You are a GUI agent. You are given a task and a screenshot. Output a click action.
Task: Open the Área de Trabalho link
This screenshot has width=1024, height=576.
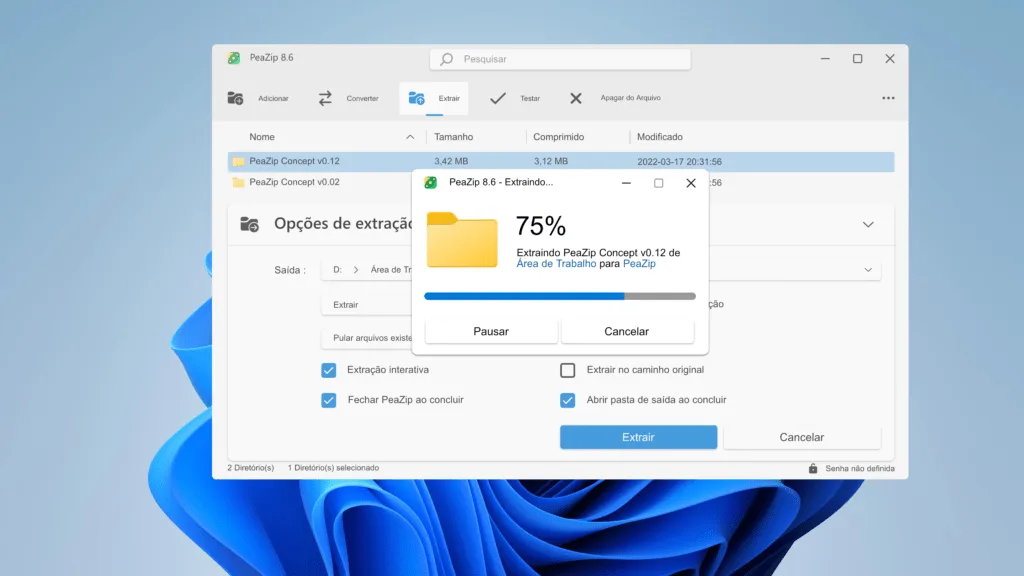coord(556,264)
